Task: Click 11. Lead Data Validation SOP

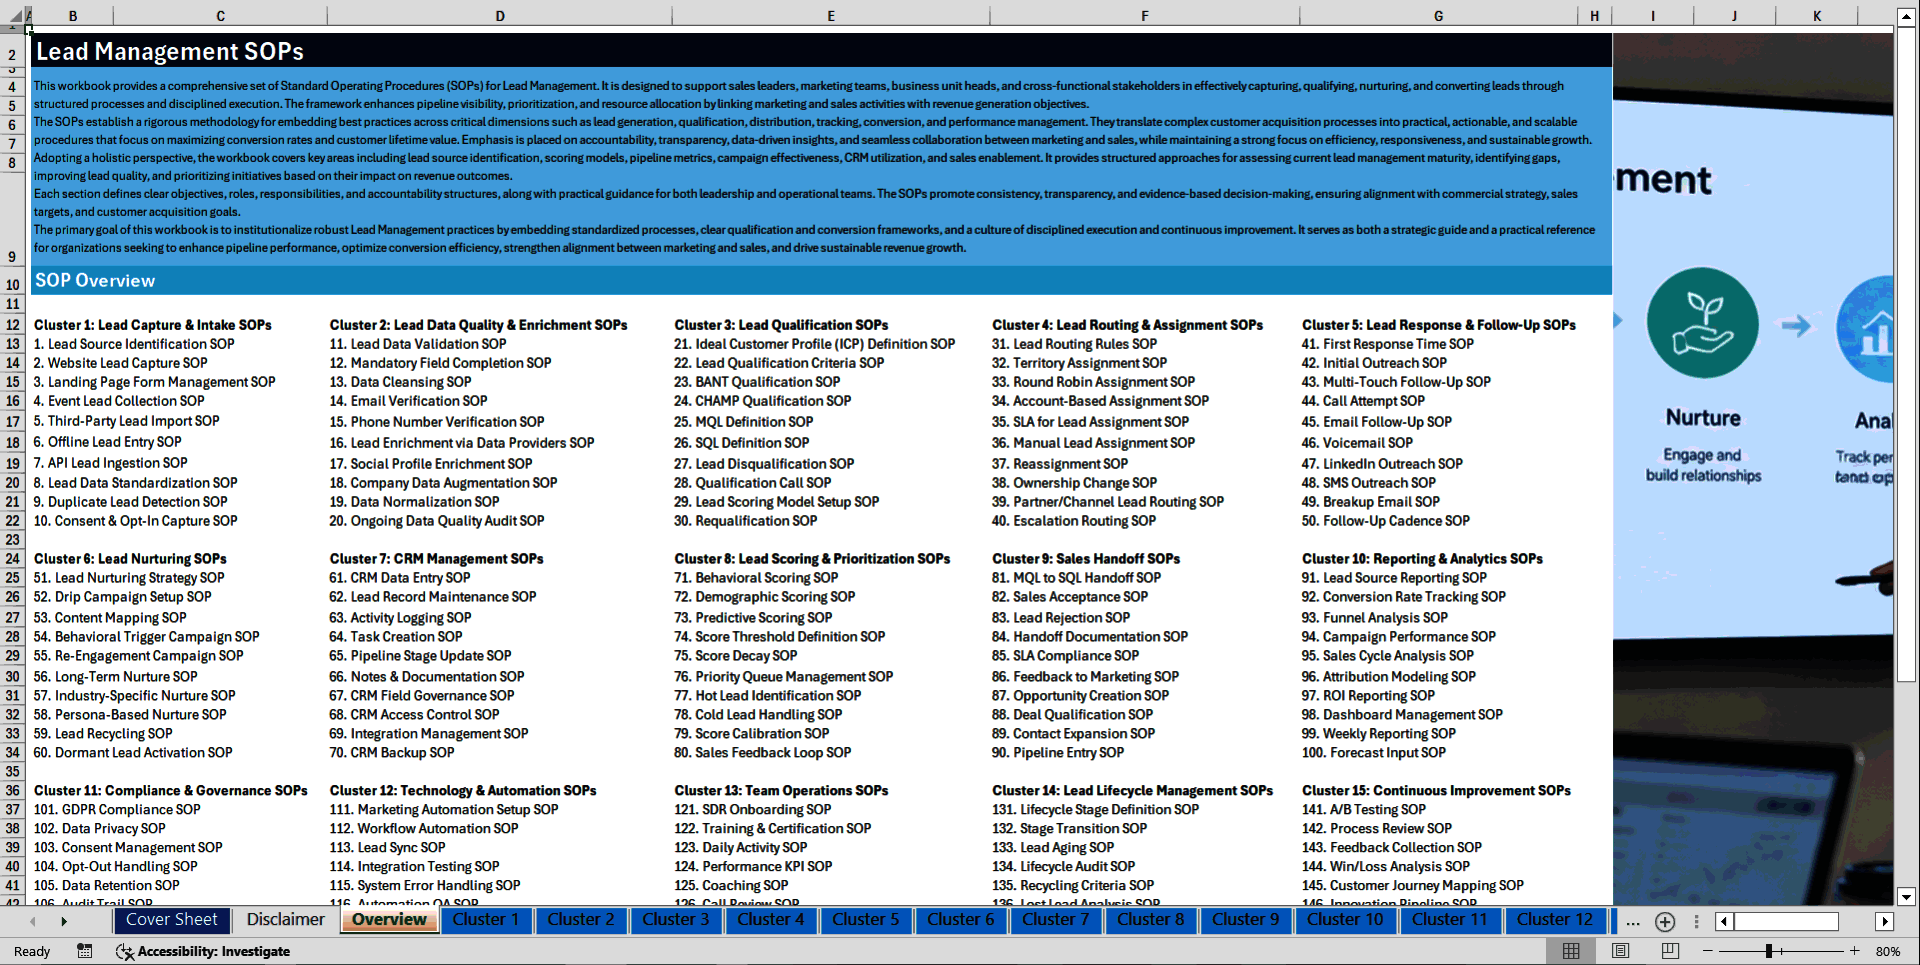Action: click(x=418, y=344)
